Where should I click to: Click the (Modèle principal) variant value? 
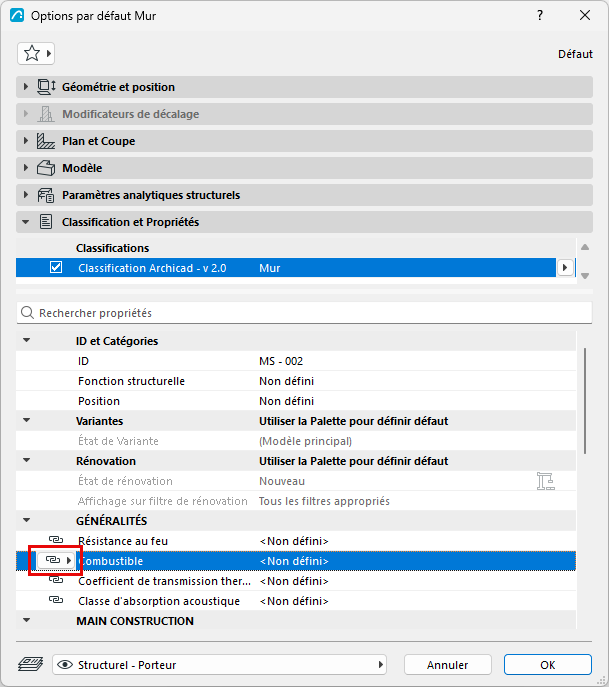point(305,441)
